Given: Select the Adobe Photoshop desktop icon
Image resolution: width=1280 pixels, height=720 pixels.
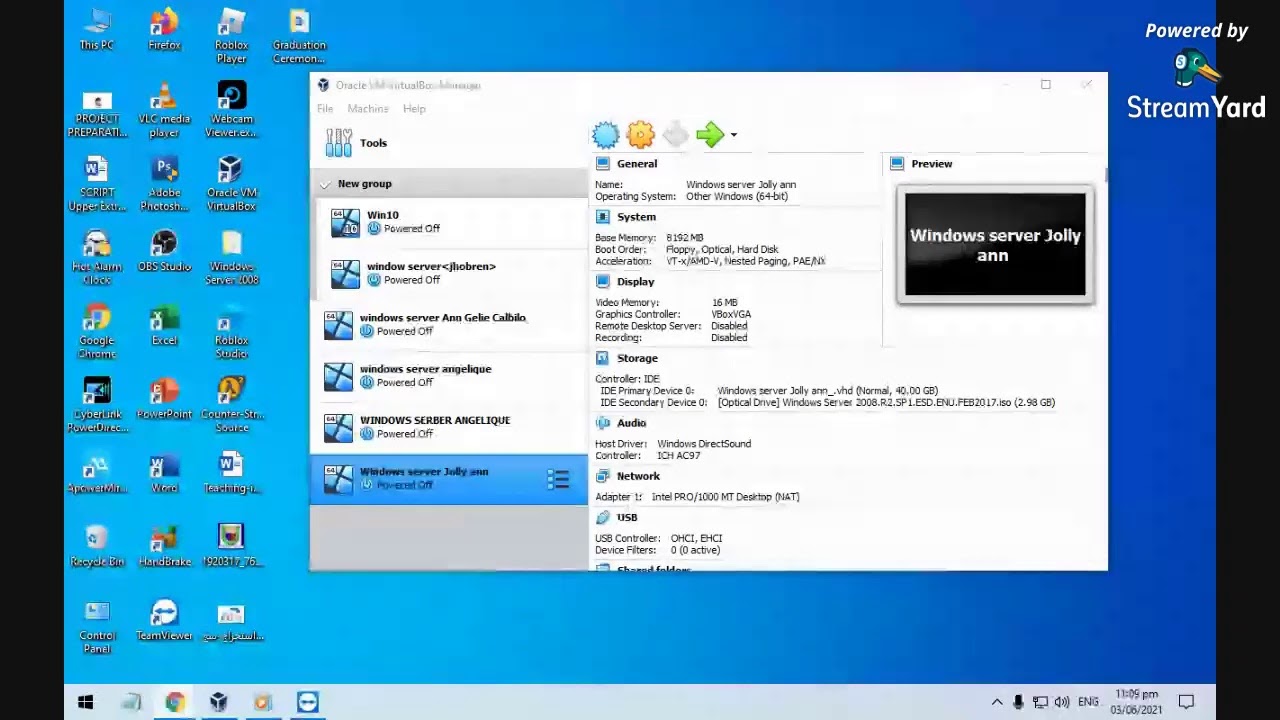Looking at the screenshot, I should click(164, 185).
